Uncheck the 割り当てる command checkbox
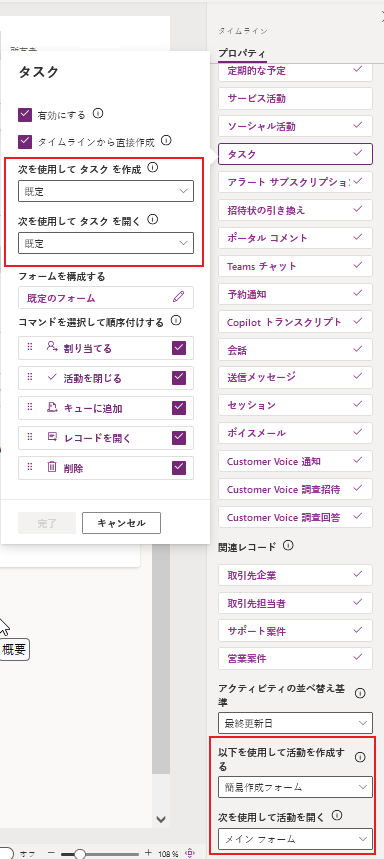 click(x=179, y=348)
